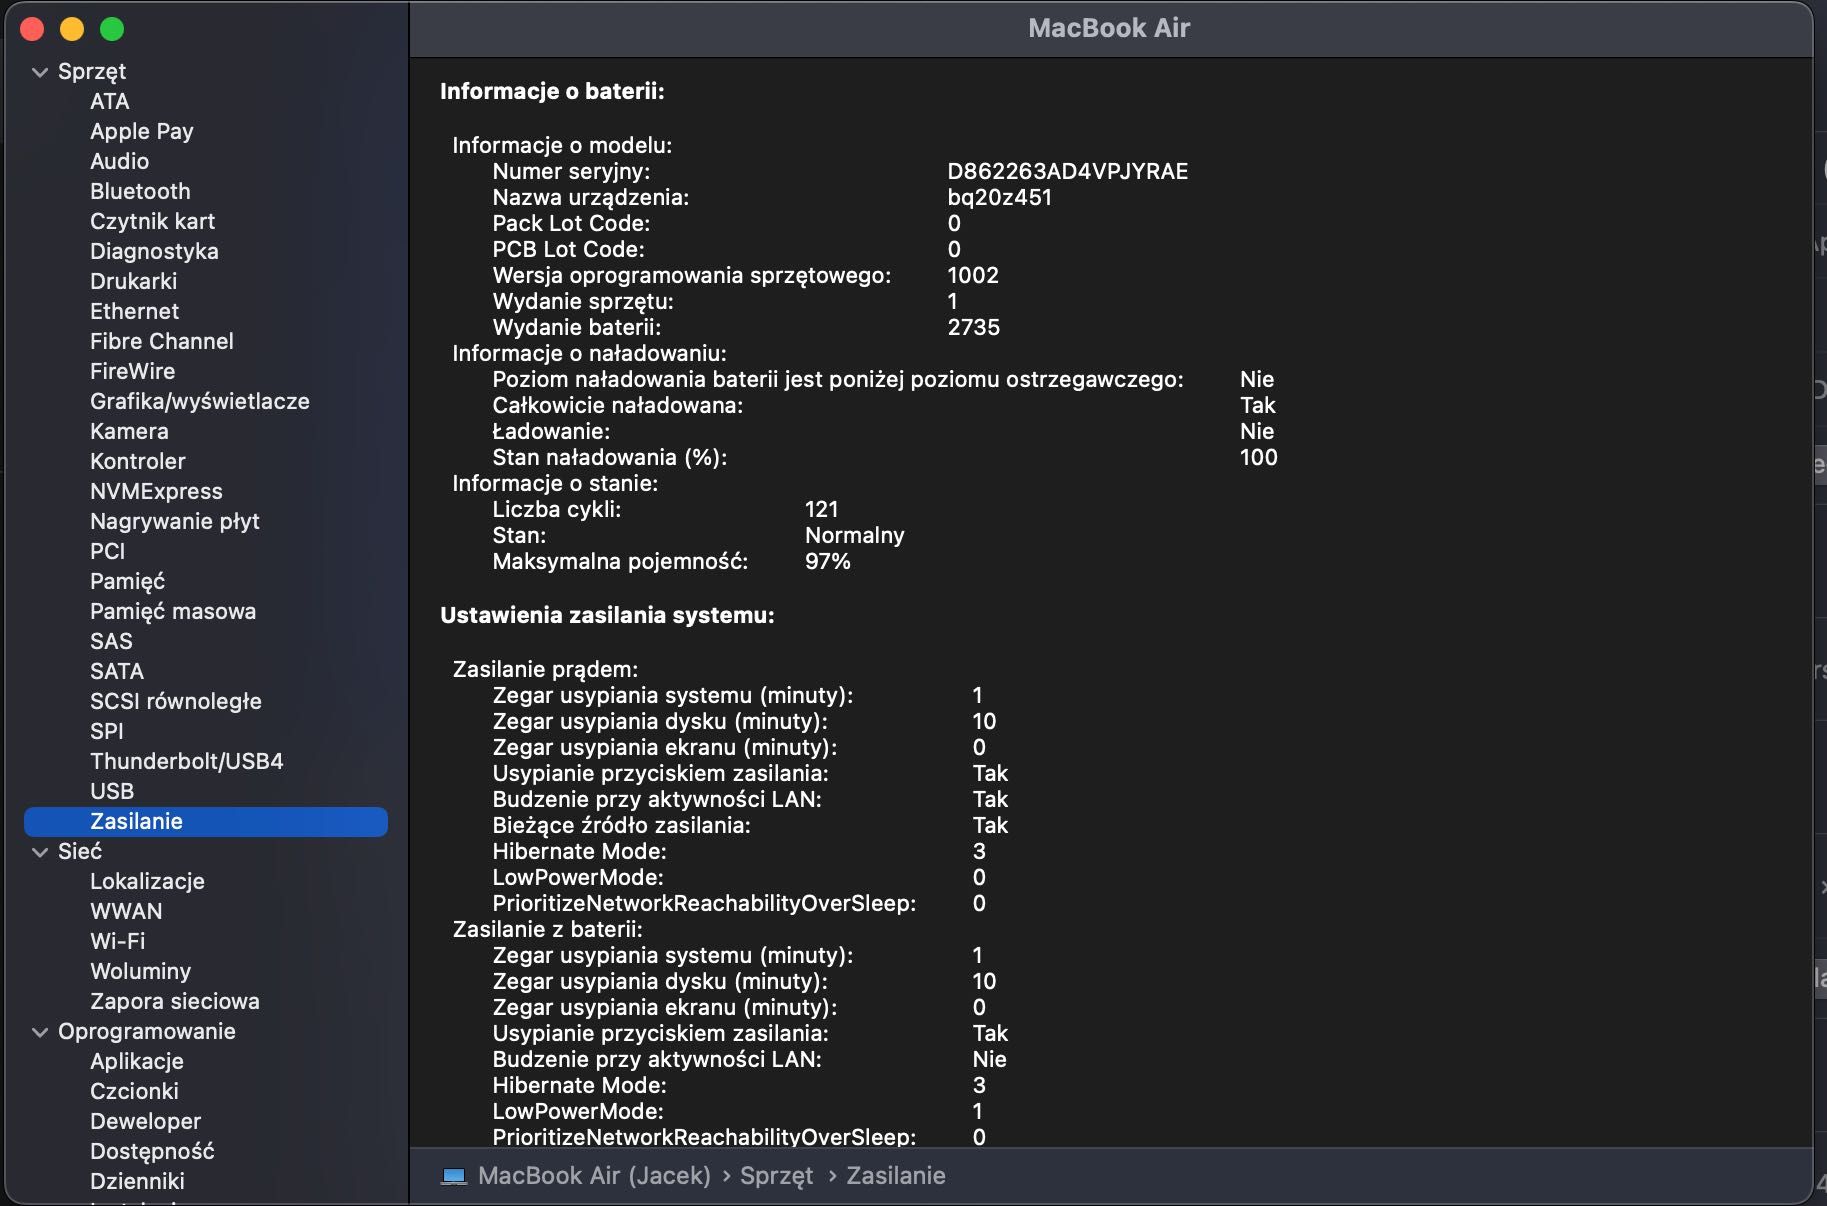This screenshot has width=1827, height=1206.
Task: Show Dostępność information
Action: click(x=152, y=1151)
